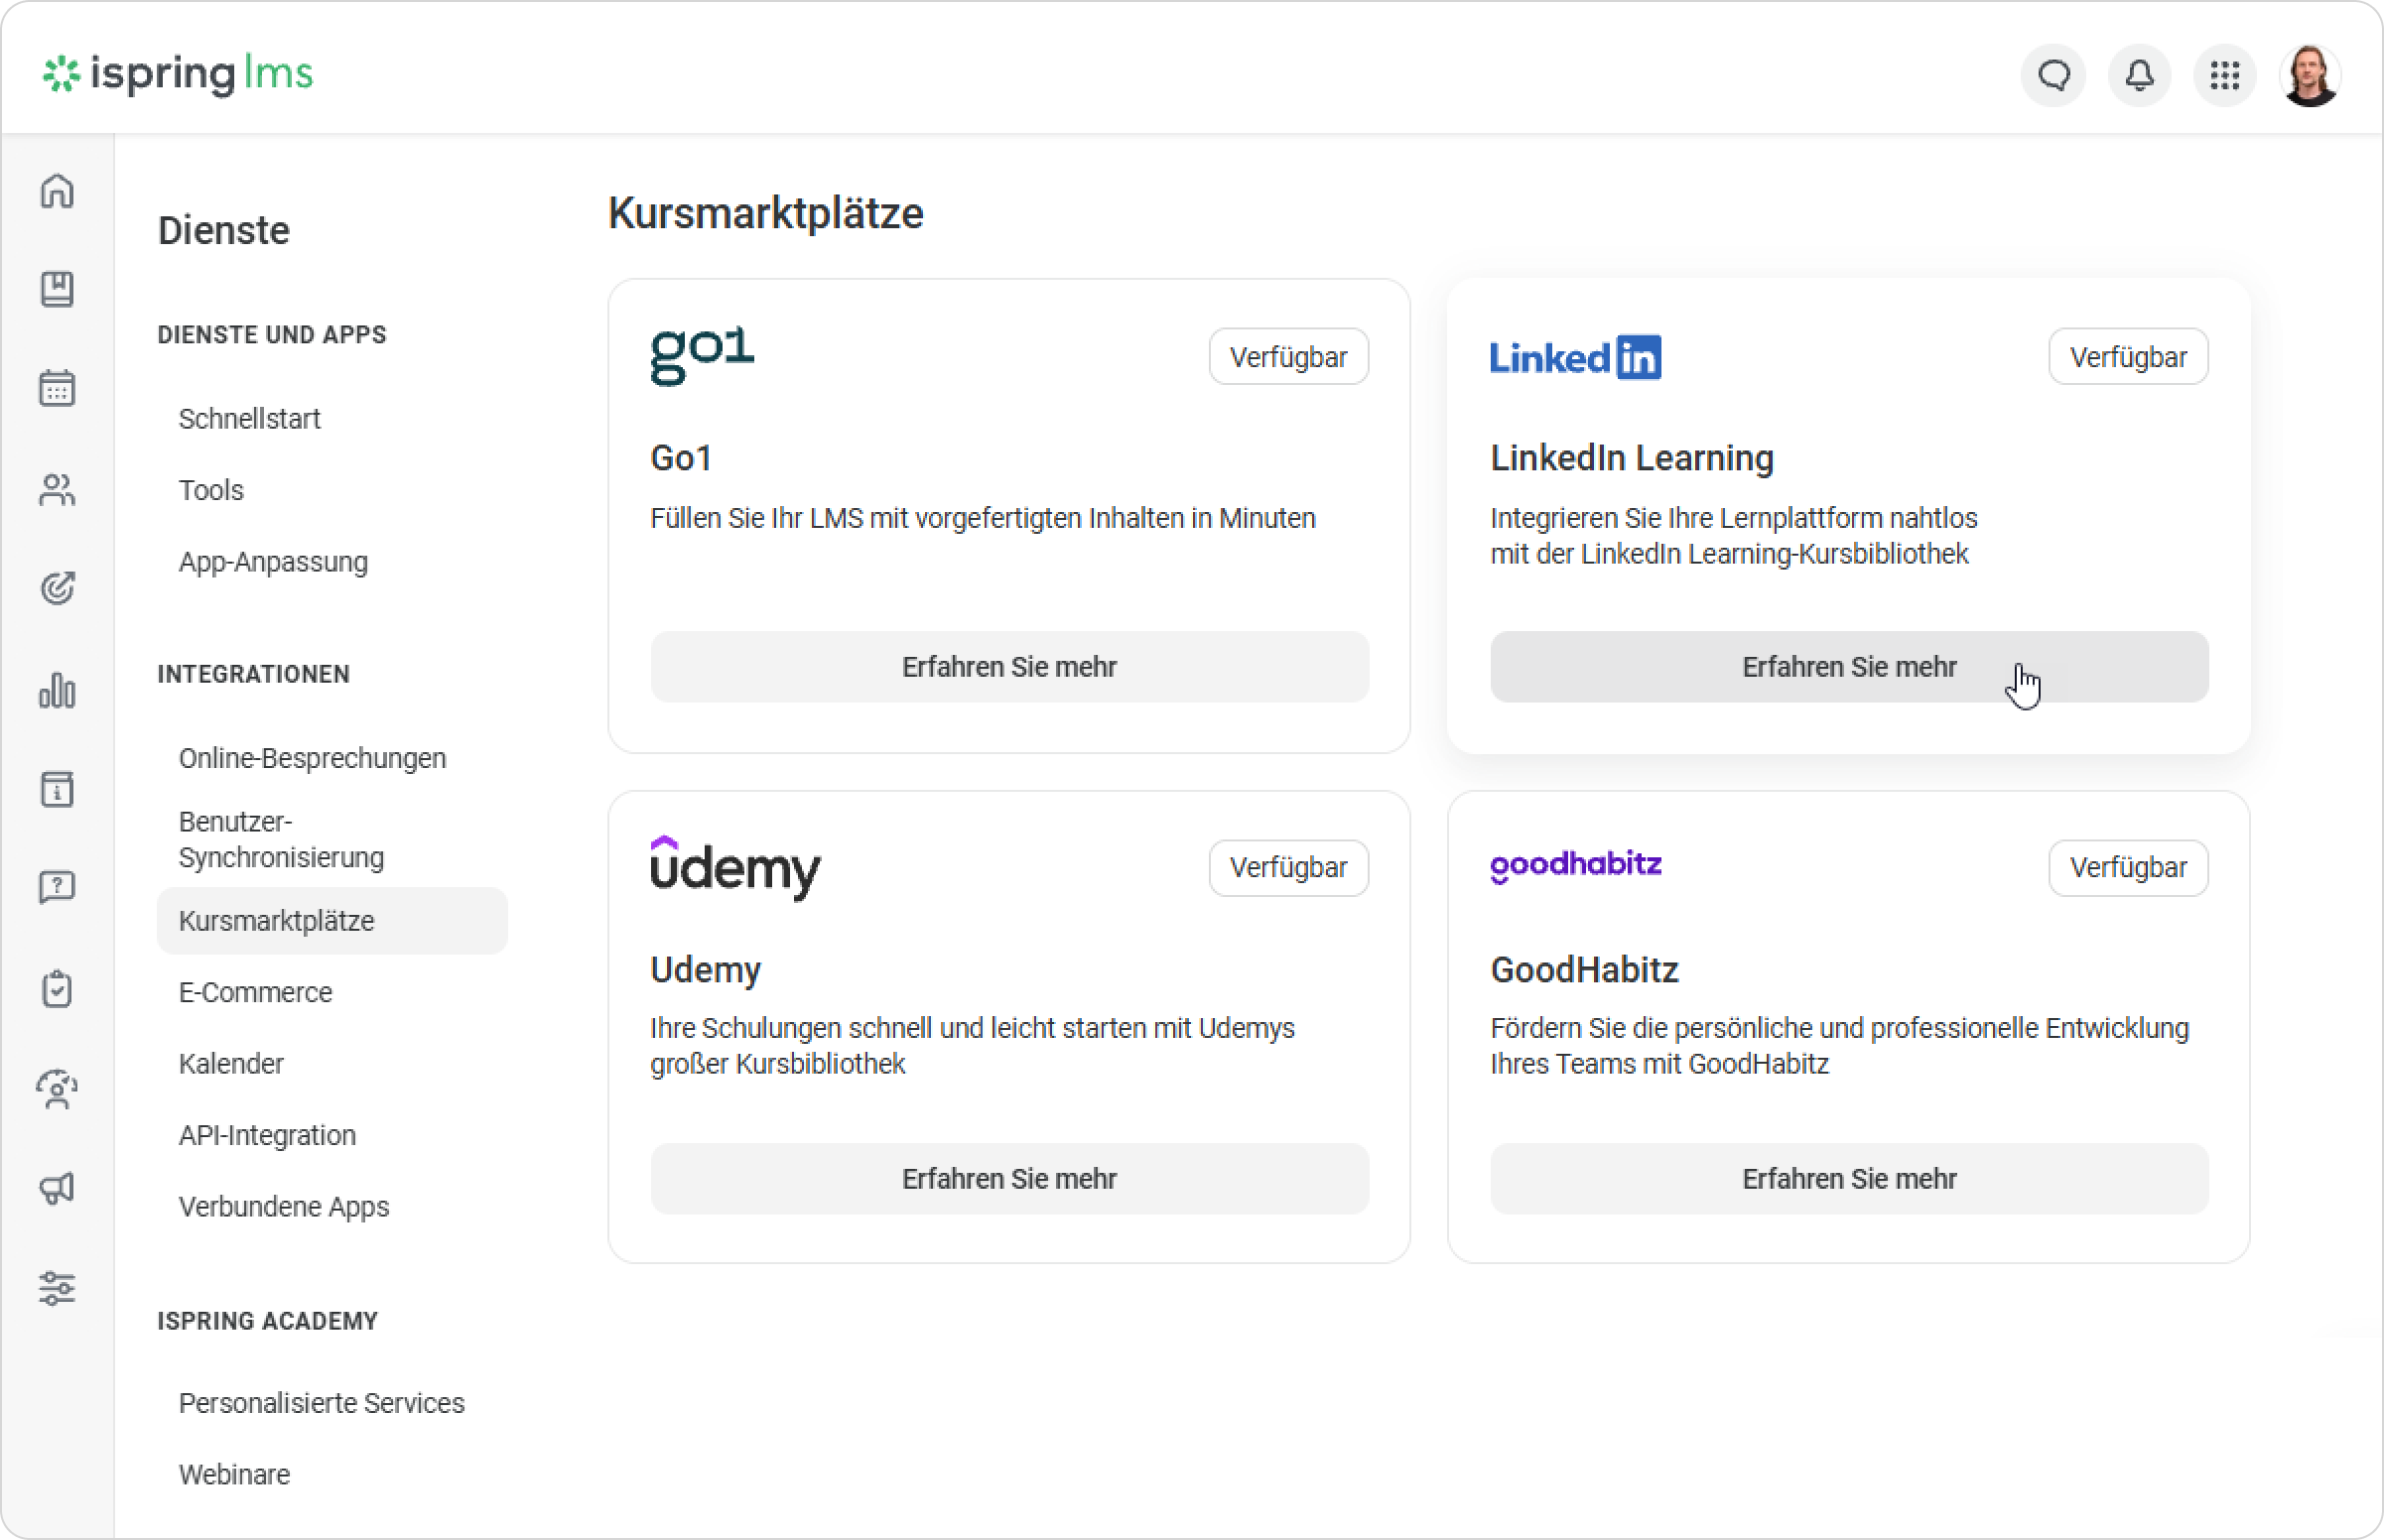Open the bar chart reports icon
The height and width of the screenshot is (1540, 2384).
tap(57, 690)
